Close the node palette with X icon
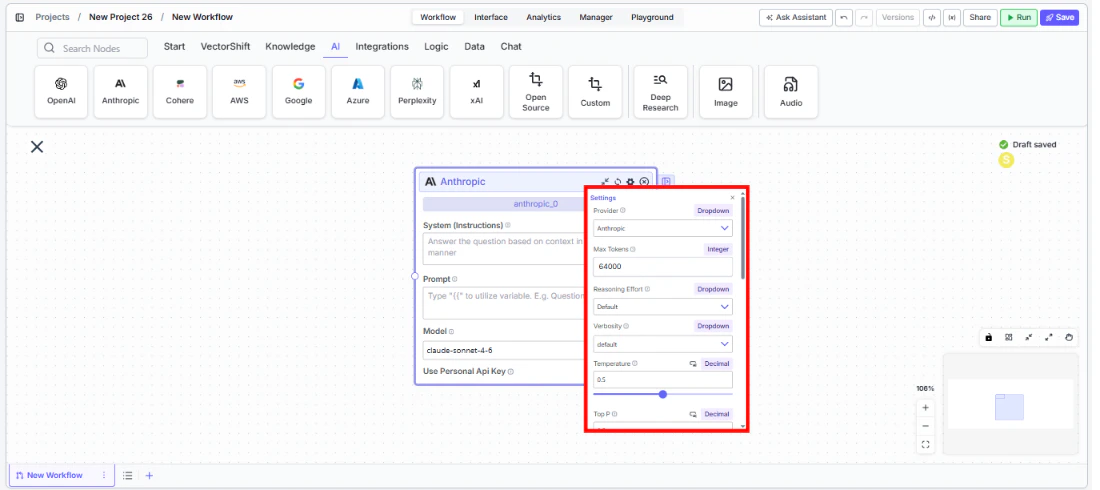Viewport: 1100px width, 490px height. tap(37, 147)
